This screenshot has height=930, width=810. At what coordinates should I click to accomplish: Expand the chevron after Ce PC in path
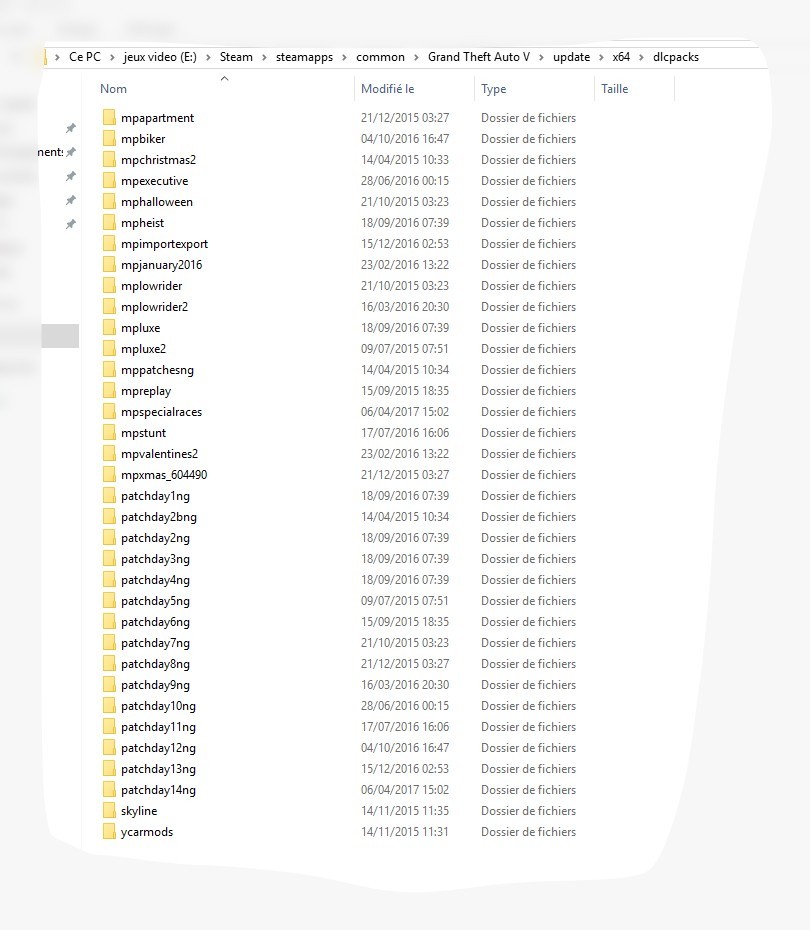[112, 58]
